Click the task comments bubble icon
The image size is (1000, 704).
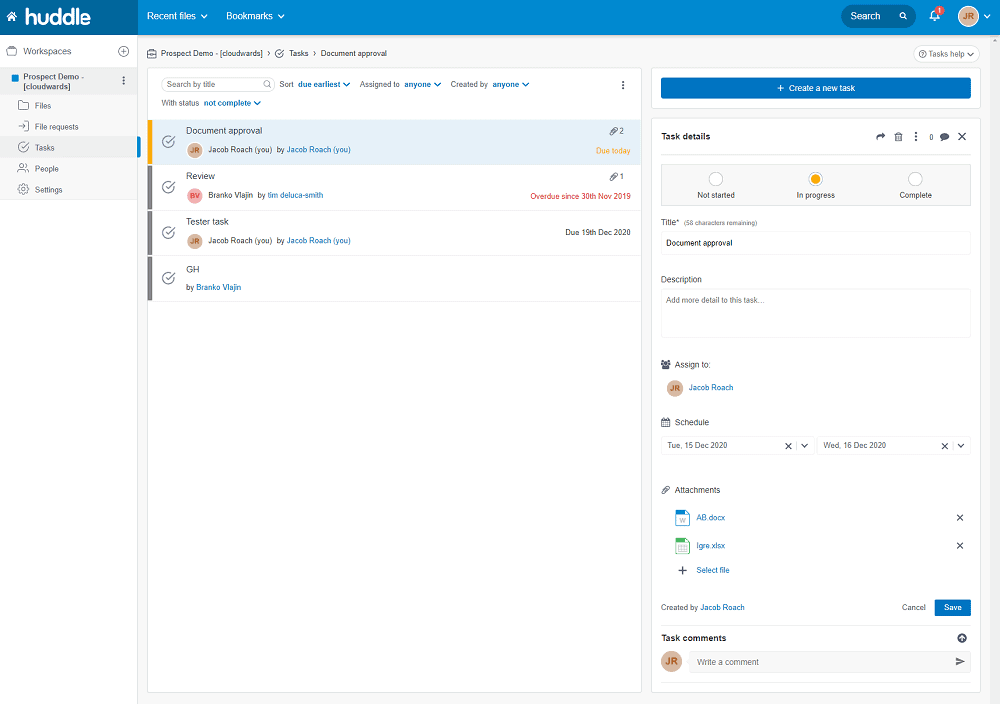[x=945, y=136]
